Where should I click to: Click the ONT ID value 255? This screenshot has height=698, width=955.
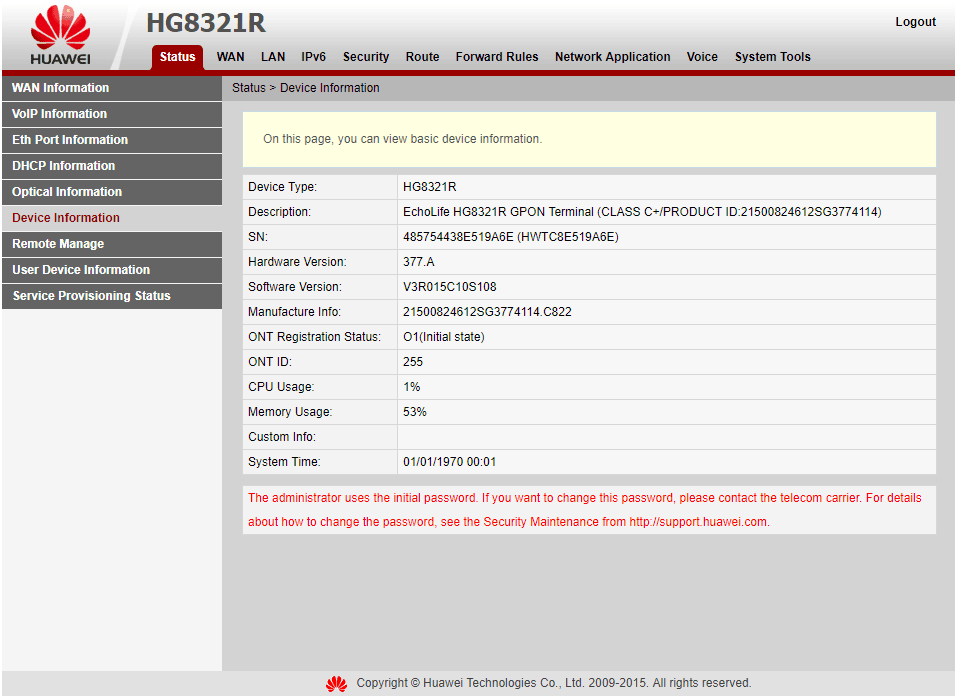[413, 362]
